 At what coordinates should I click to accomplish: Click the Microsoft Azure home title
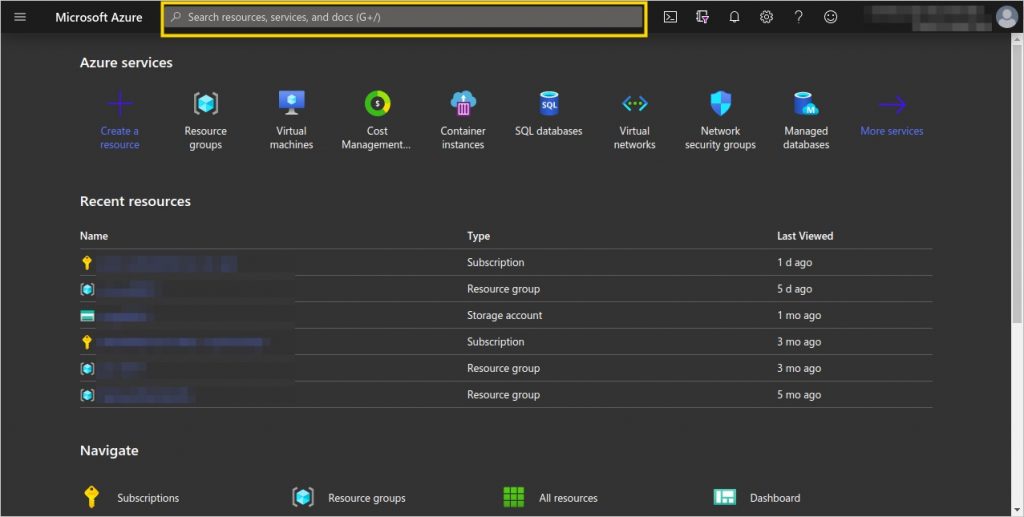click(x=99, y=18)
